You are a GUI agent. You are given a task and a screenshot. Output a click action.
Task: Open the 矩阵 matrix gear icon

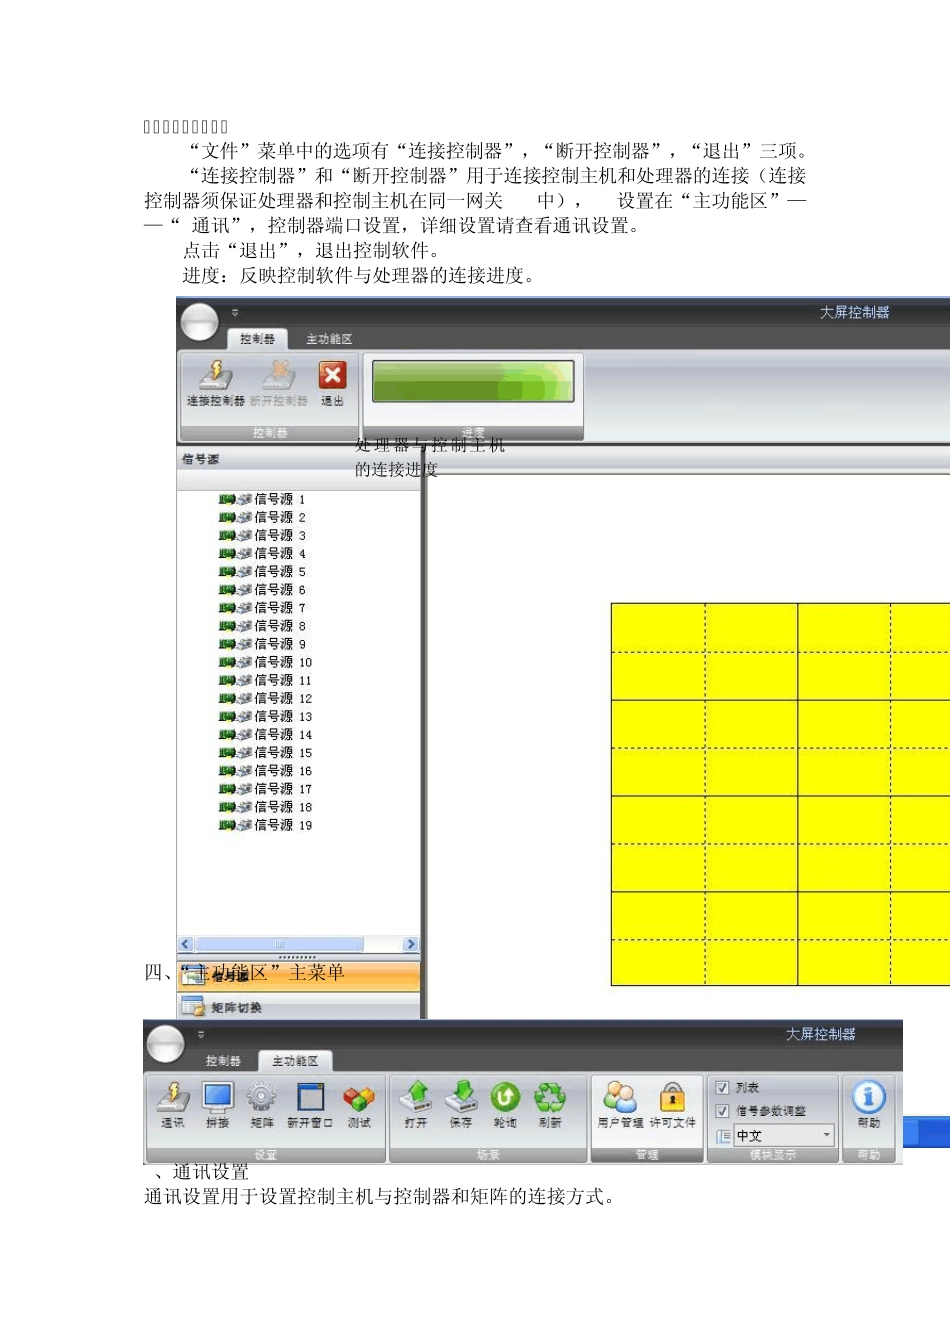[x=261, y=1098]
